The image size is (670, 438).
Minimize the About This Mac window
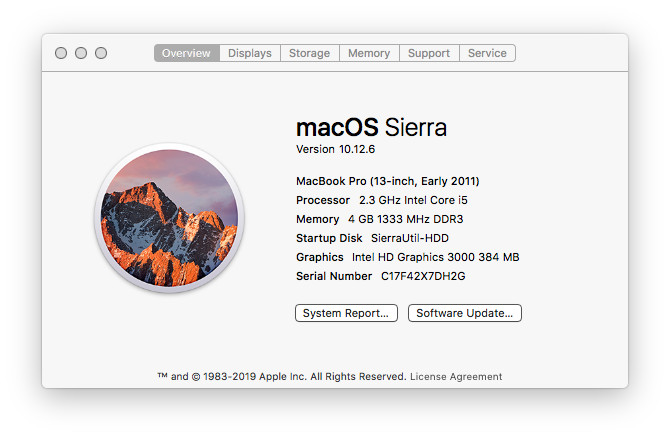[x=81, y=53]
